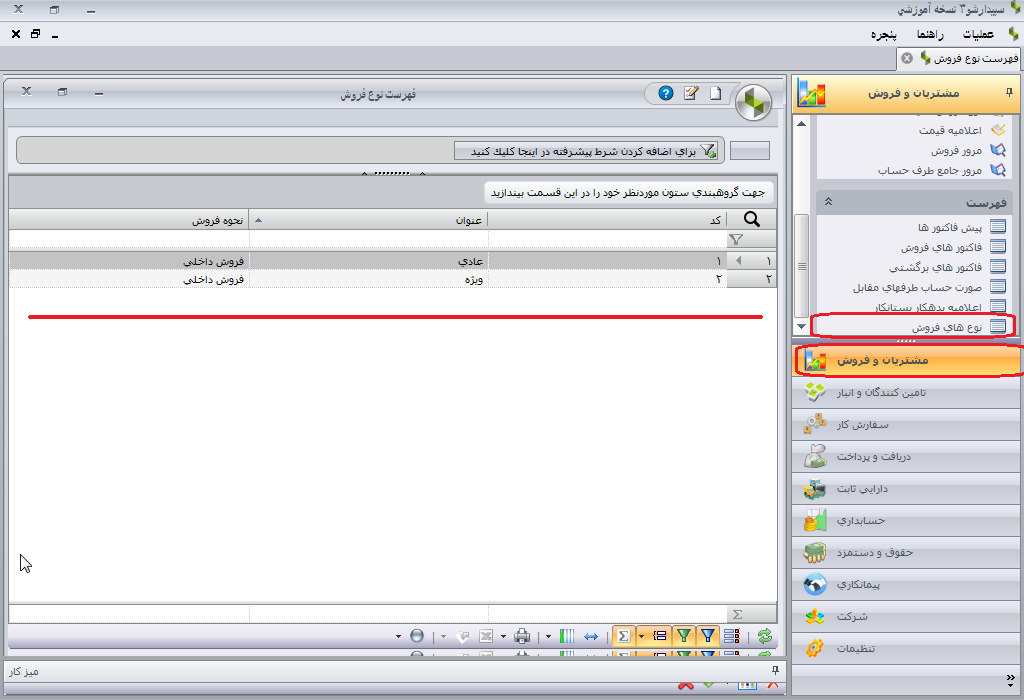Open the عمليات menu
This screenshot has height=700, width=1024.
[x=978, y=34]
